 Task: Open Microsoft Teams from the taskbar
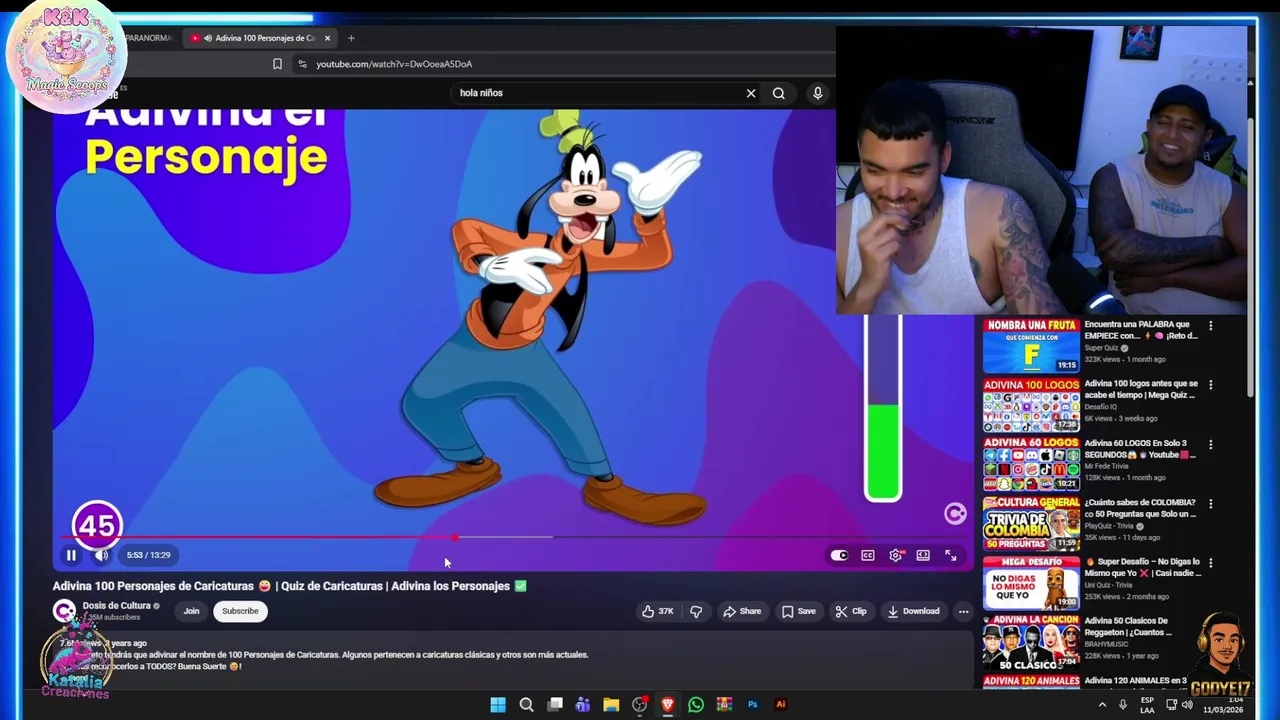point(583,705)
